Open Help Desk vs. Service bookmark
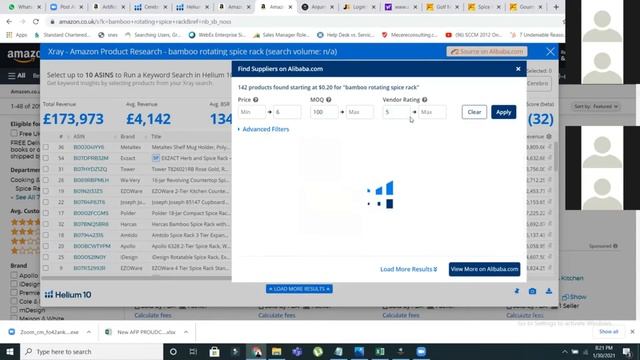 tap(345, 35)
